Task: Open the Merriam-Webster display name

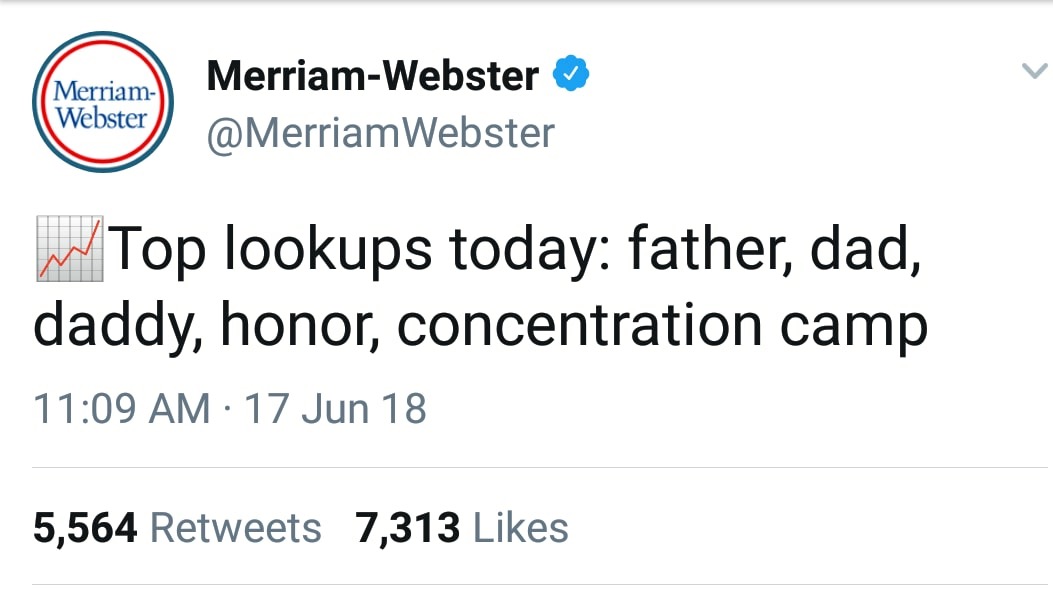Action: (373, 76)
